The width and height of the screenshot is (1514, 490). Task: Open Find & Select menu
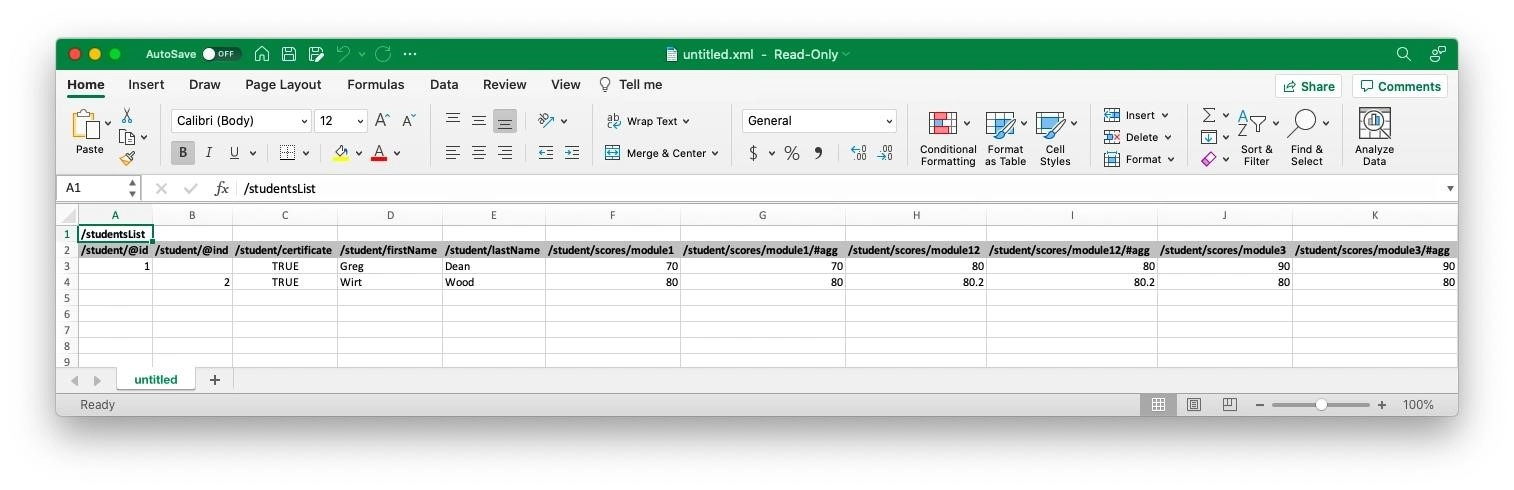click(x=1307, y=138)
